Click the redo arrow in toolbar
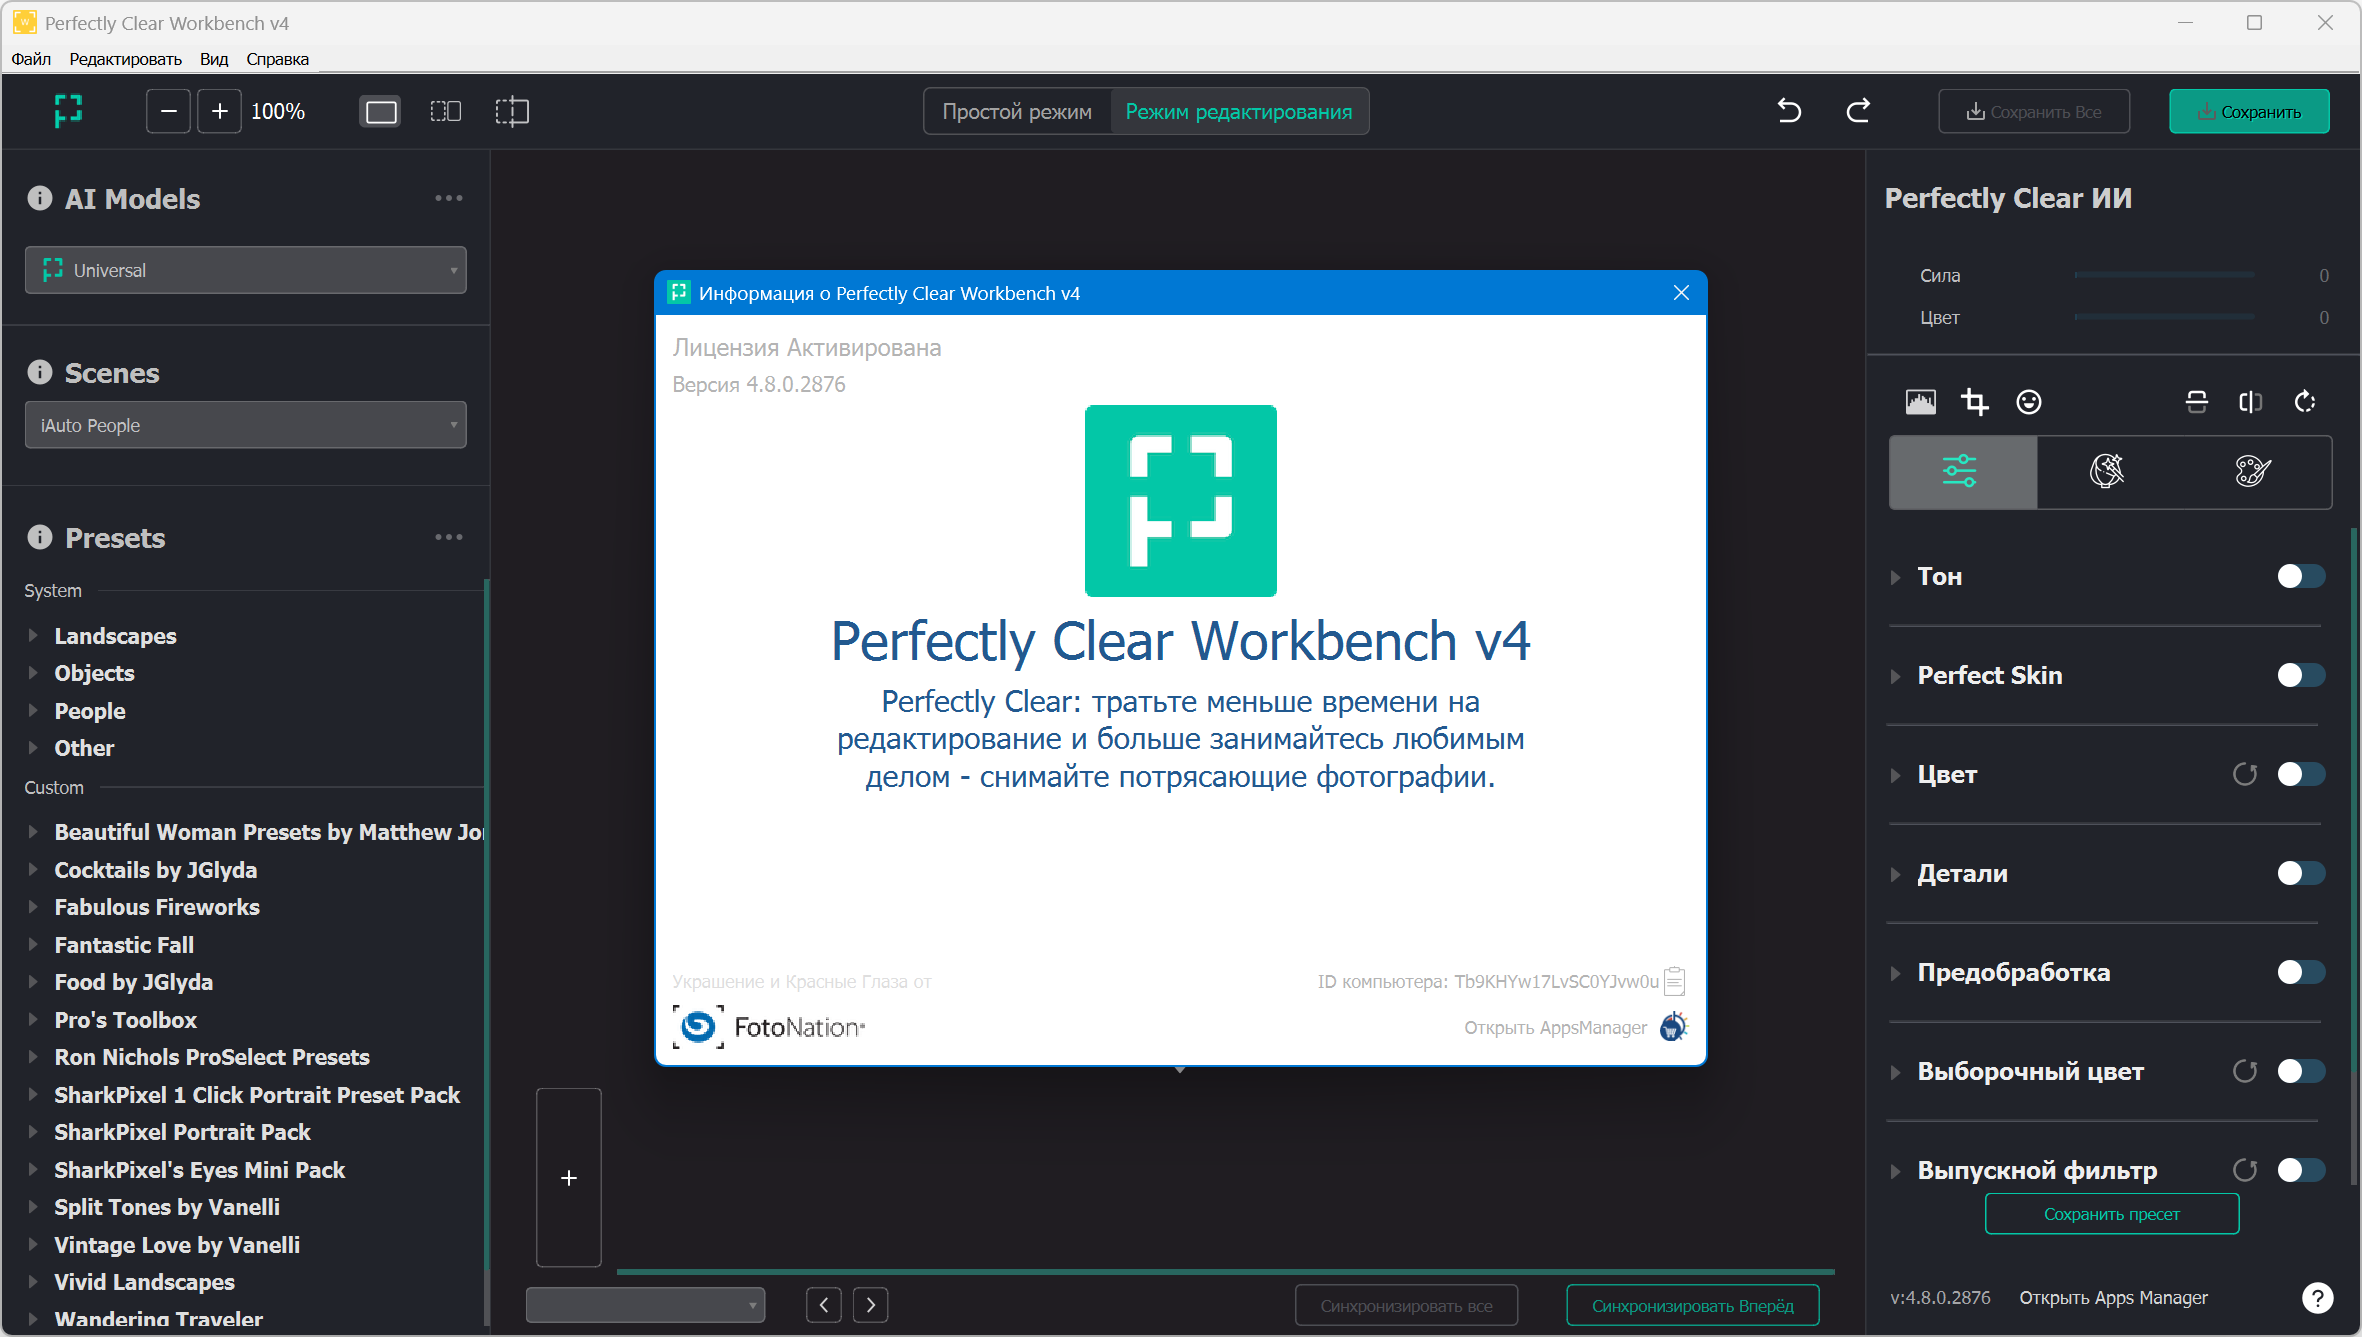Image resolution: width=2362 pixels, height=1337 pixels. click(1858, 111)
